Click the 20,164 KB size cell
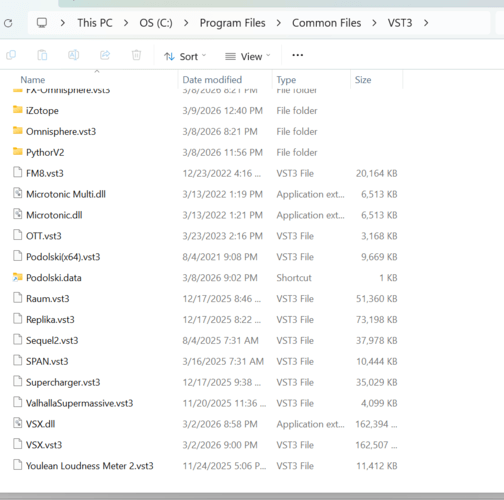 377,173
